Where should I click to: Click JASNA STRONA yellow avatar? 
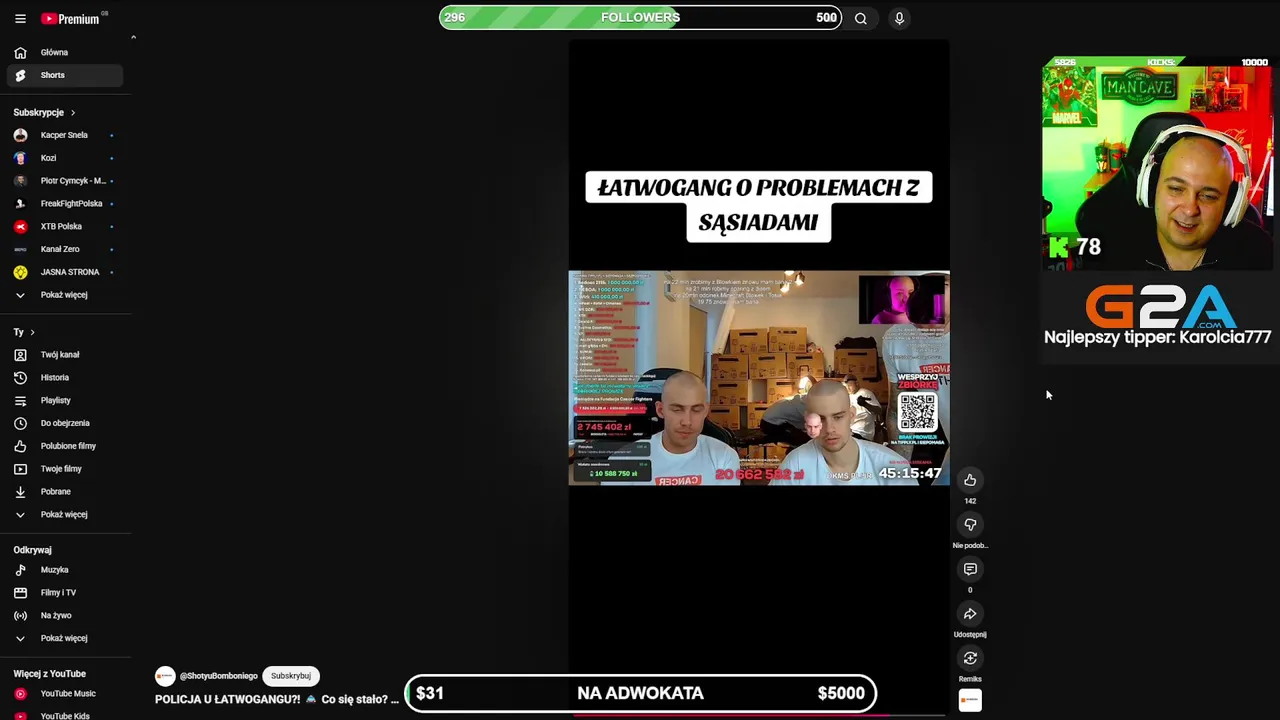[20, 272]
